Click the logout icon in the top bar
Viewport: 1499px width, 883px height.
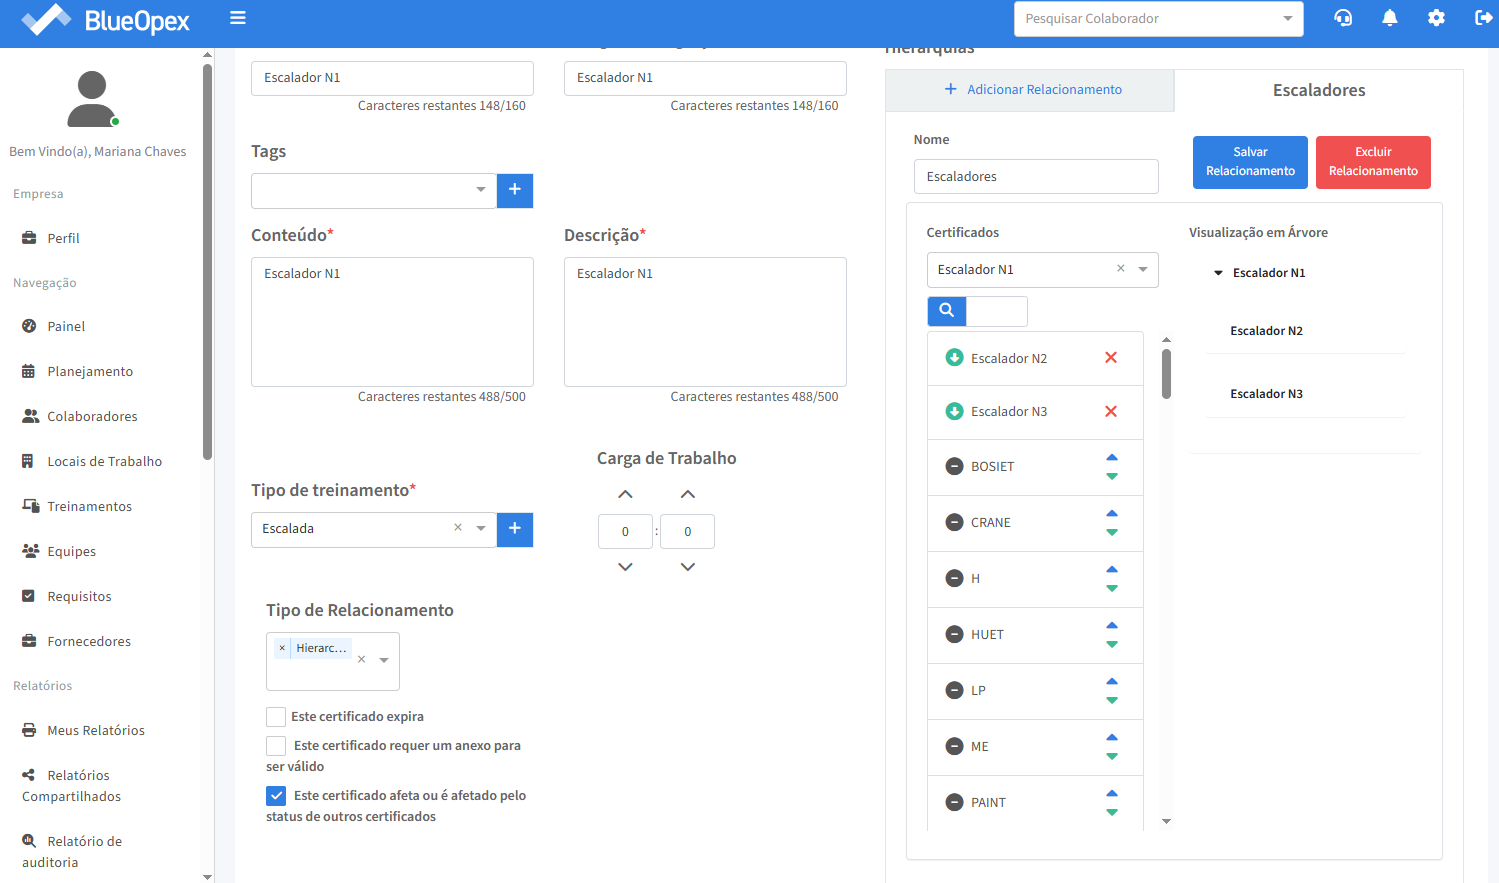click(1484, 18)
